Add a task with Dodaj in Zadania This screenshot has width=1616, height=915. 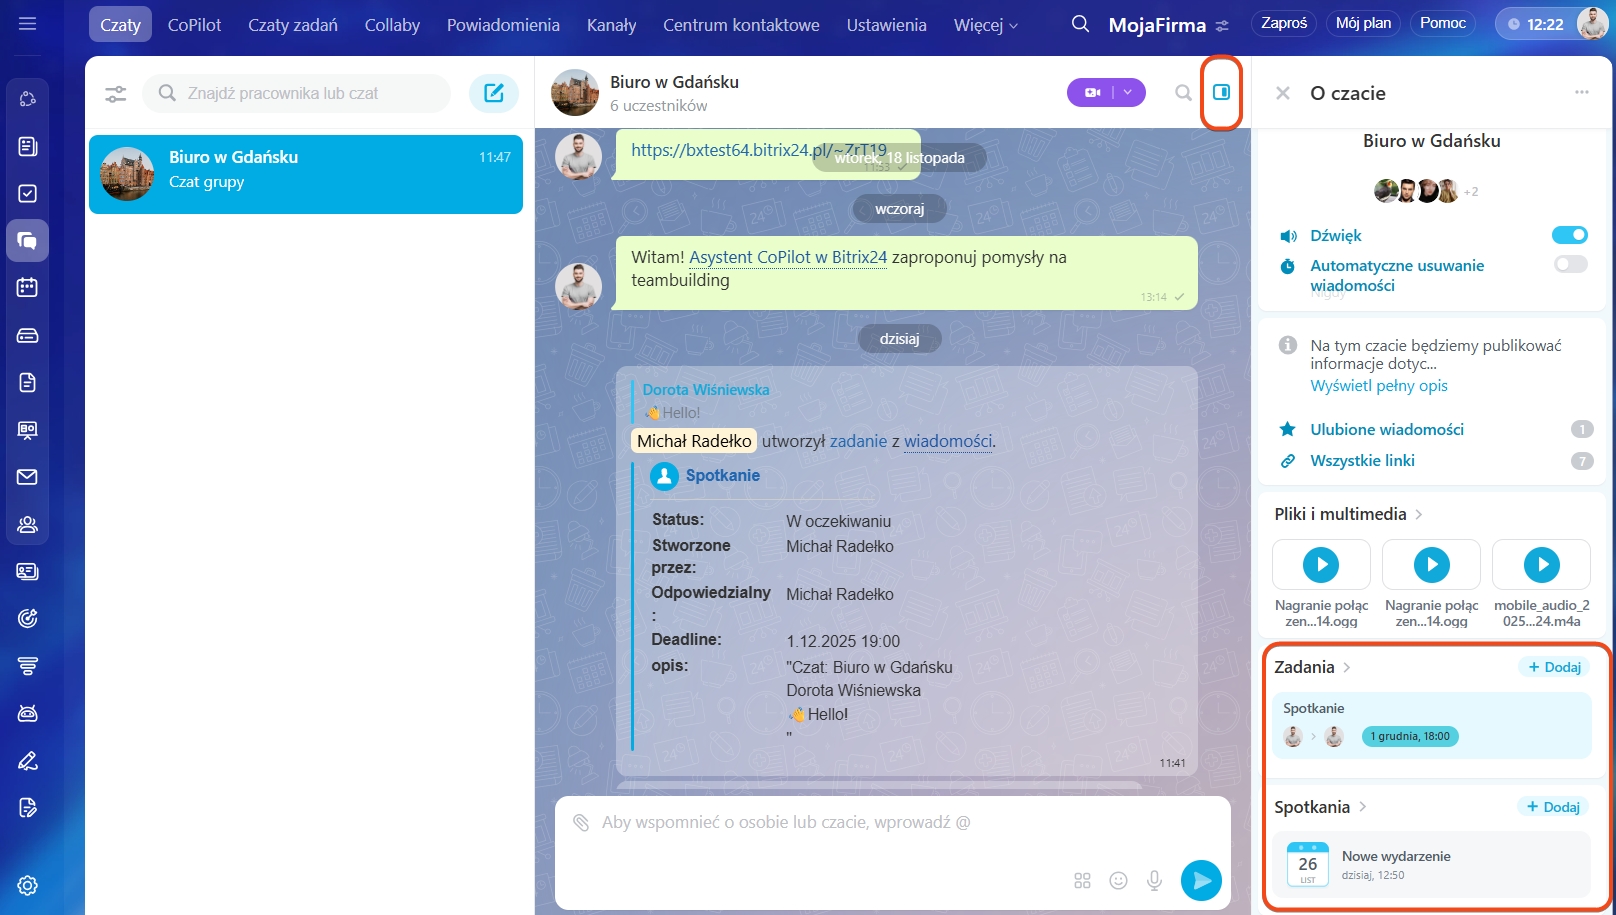[1554, 667]
